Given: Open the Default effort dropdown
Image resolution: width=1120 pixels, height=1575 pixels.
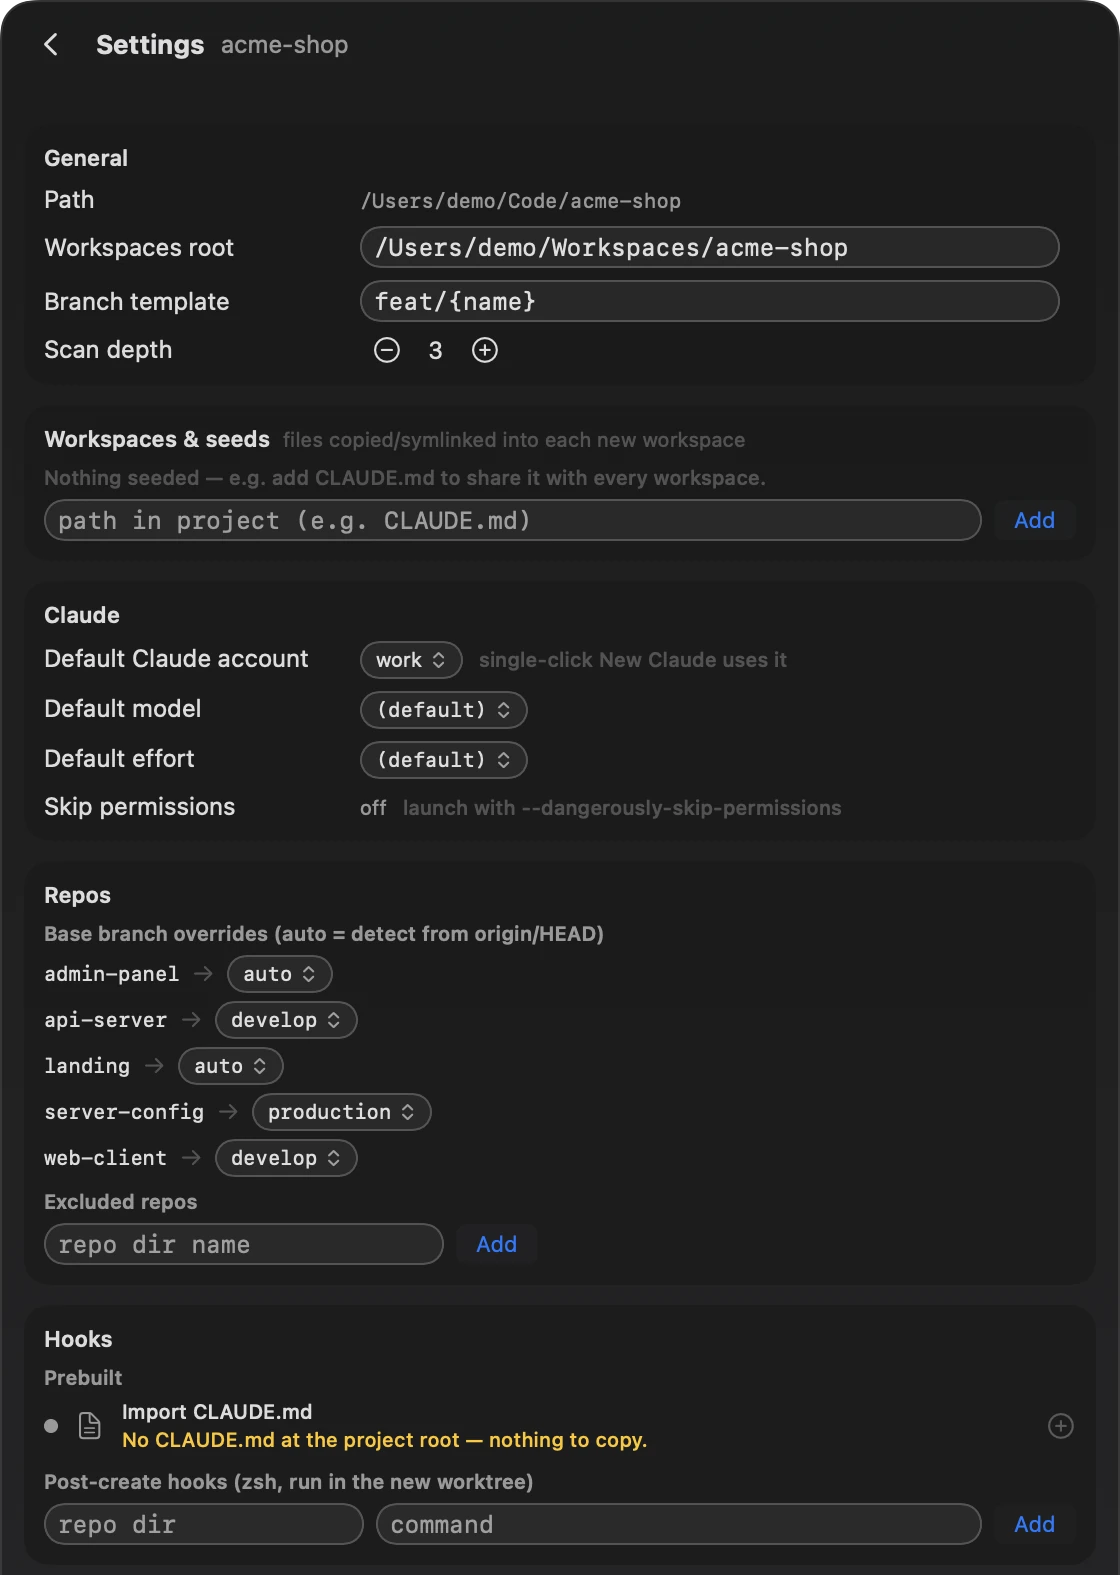Looking at the screenshot, I should pos(444,760).
